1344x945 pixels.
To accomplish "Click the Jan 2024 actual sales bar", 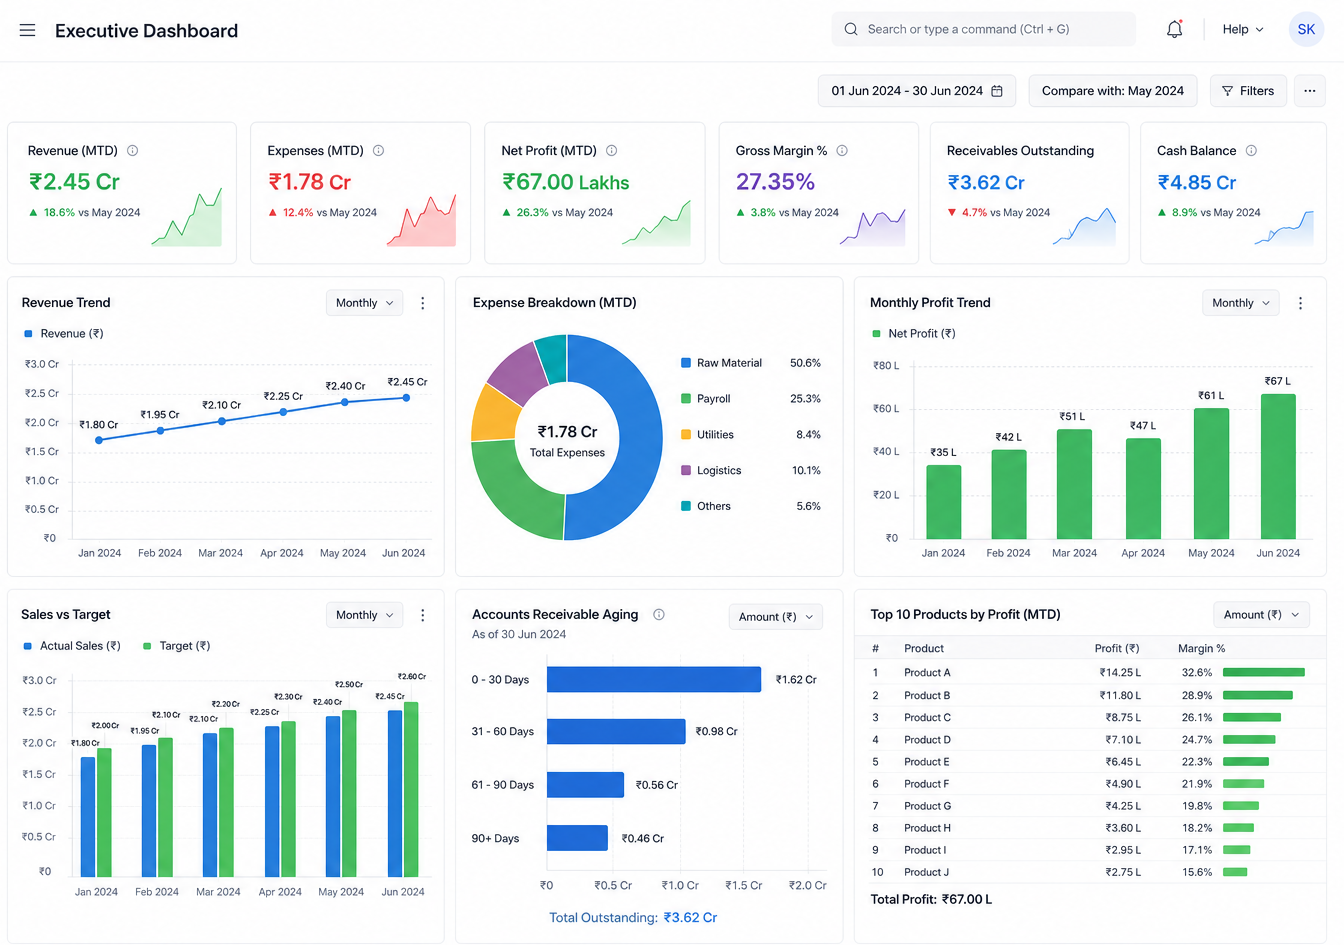I will [x=88, y=816].
